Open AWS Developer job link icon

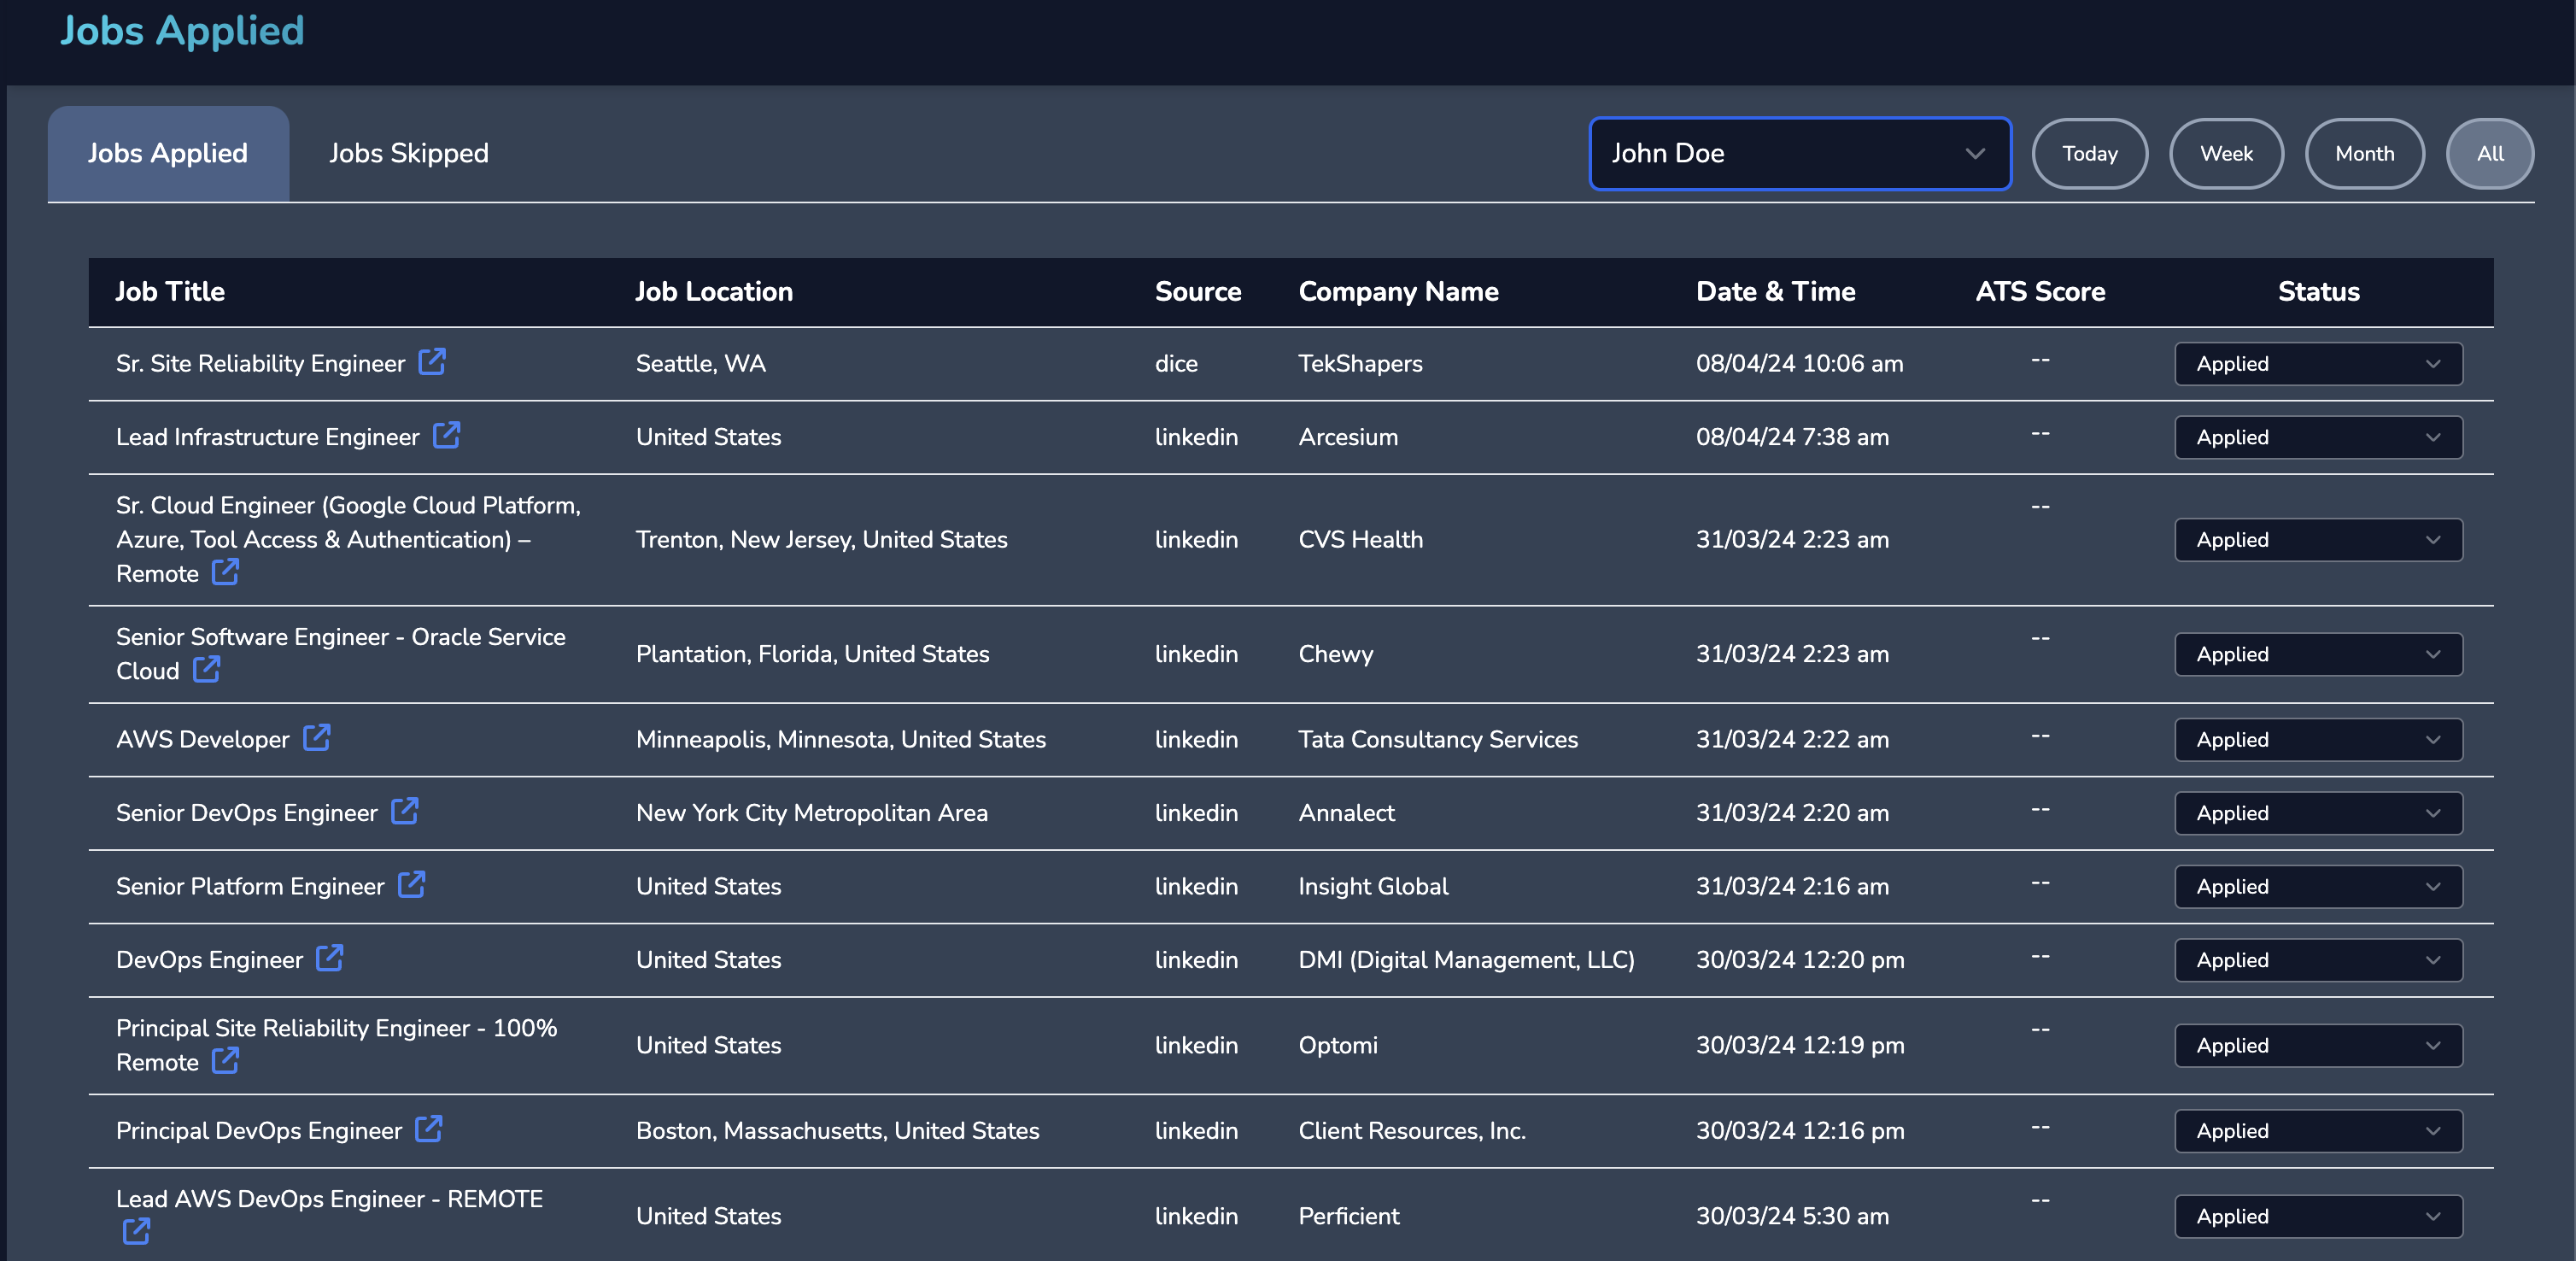pos(316,737)
